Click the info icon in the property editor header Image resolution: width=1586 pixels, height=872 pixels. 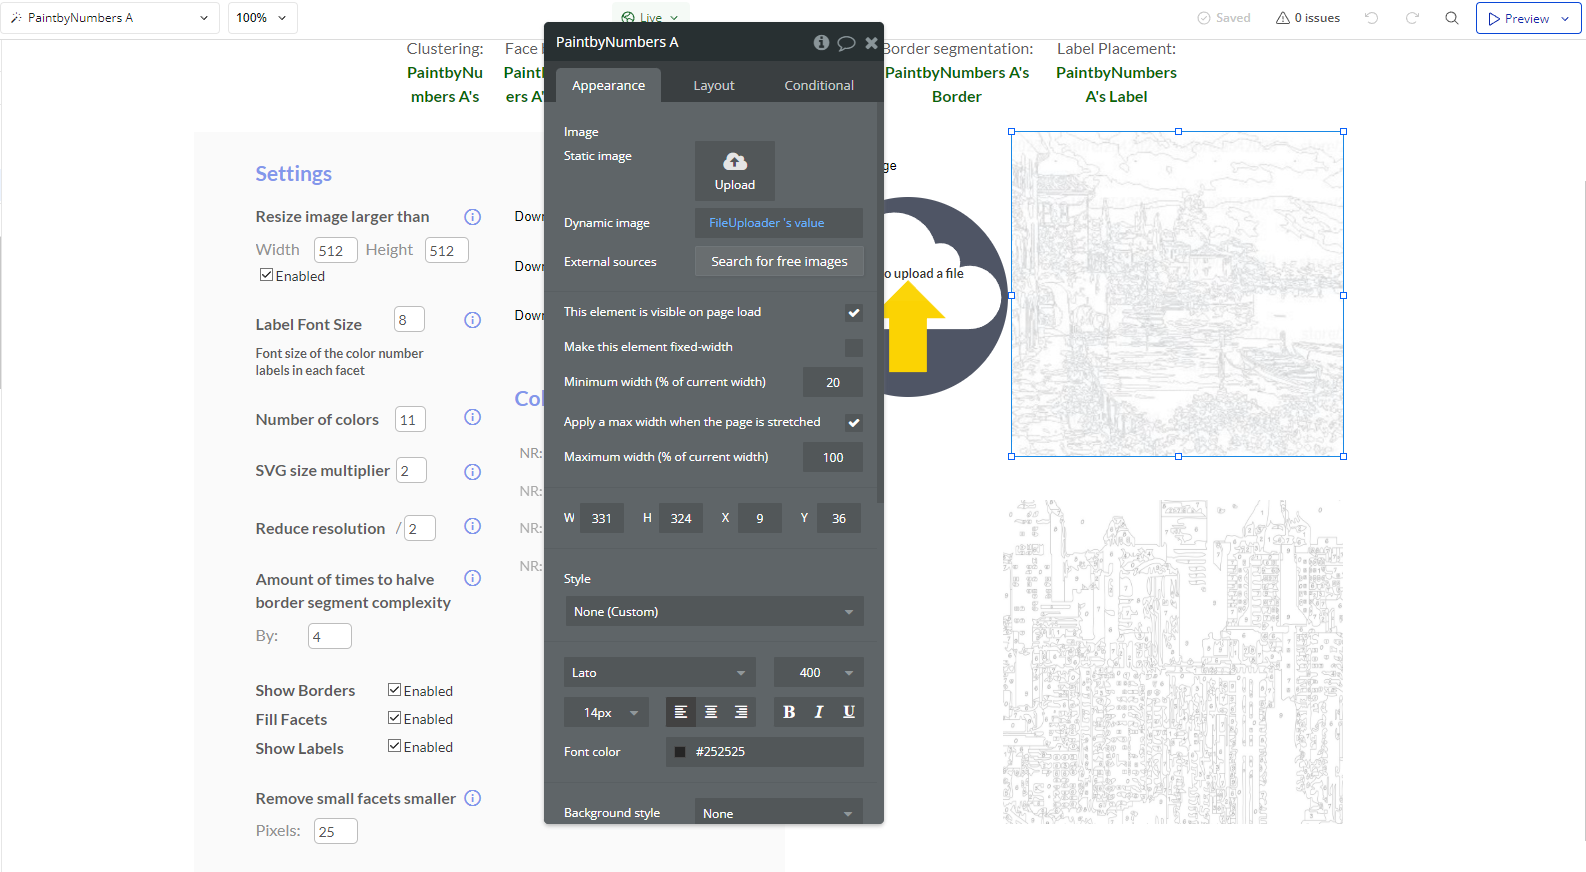(x=821, y=42)
